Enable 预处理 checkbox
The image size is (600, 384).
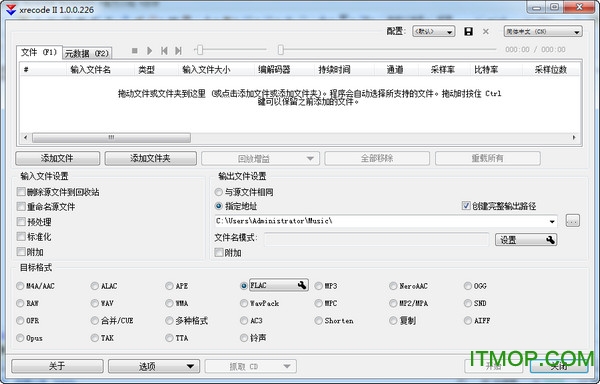(x=21, y=221)
